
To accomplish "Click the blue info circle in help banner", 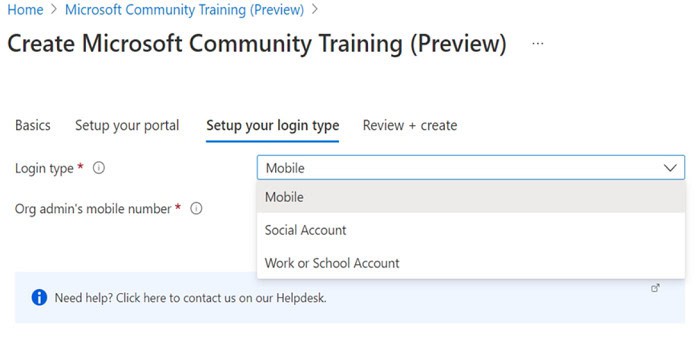I will tap(39, 297).
